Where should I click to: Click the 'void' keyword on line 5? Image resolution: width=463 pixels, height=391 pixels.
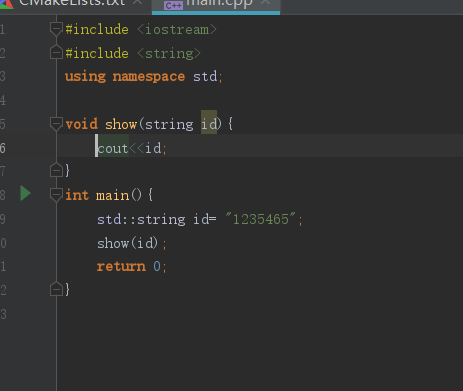pyautogui.click(x=82, y=124)
